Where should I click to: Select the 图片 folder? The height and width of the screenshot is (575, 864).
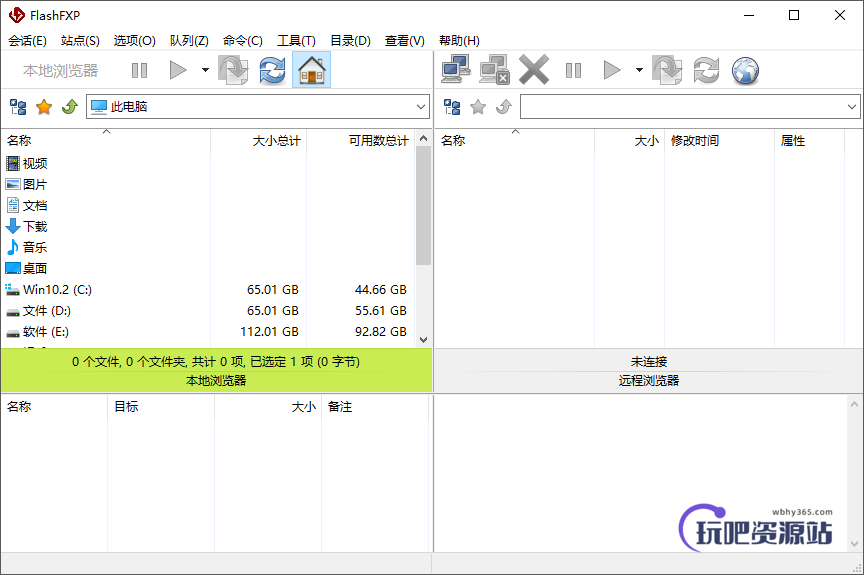(x=26, y=185)
